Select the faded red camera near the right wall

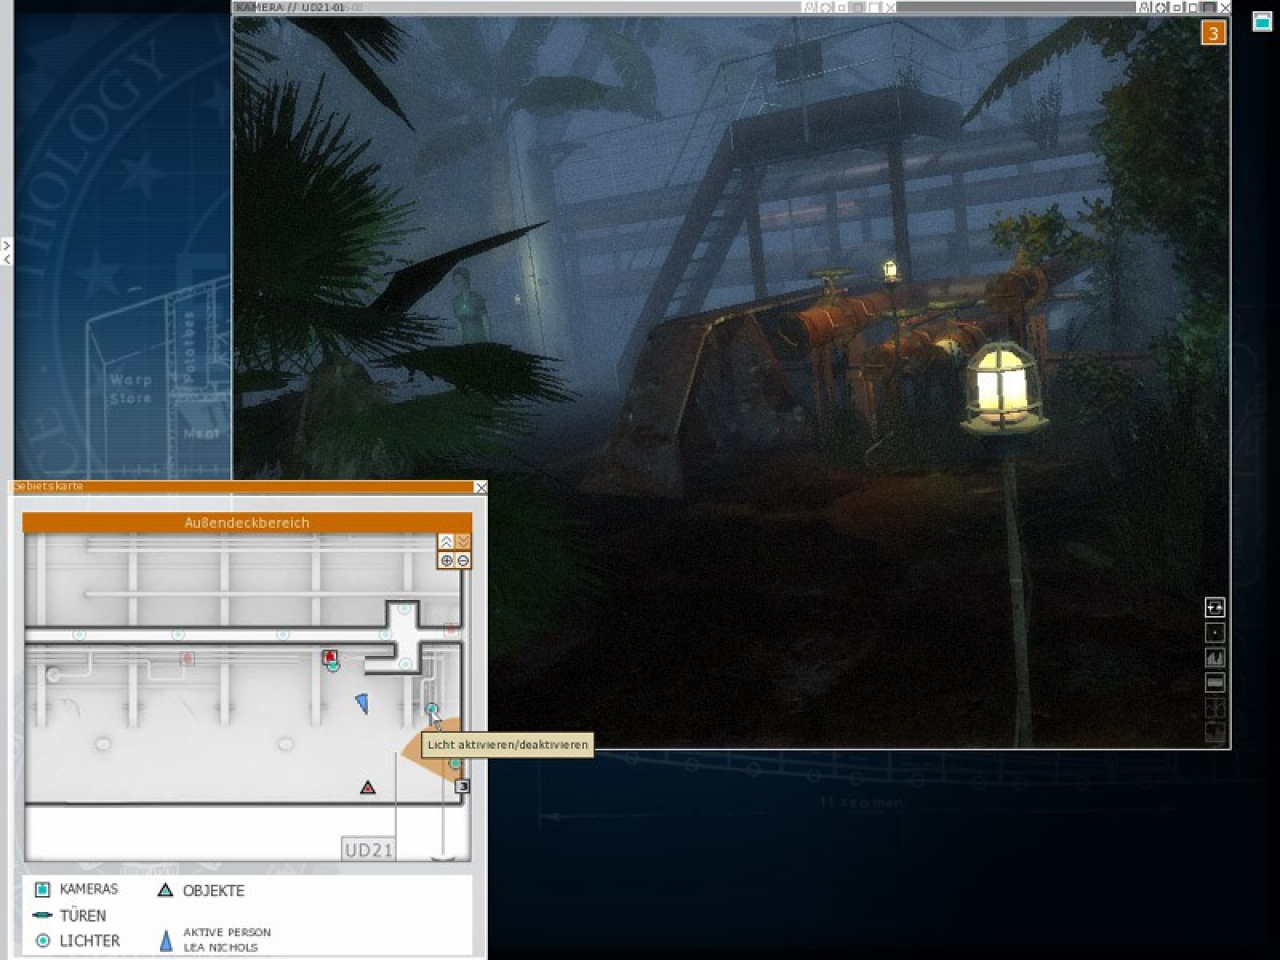click(451, 629)
